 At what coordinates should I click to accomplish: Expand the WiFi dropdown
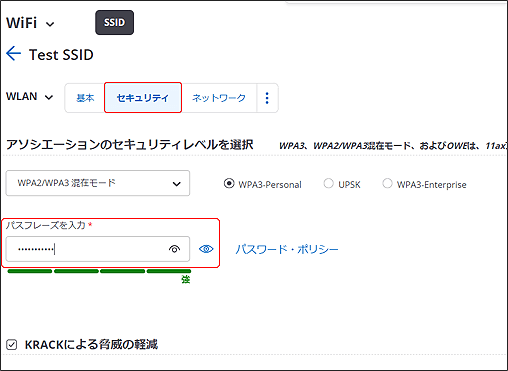tap(30, 23)
